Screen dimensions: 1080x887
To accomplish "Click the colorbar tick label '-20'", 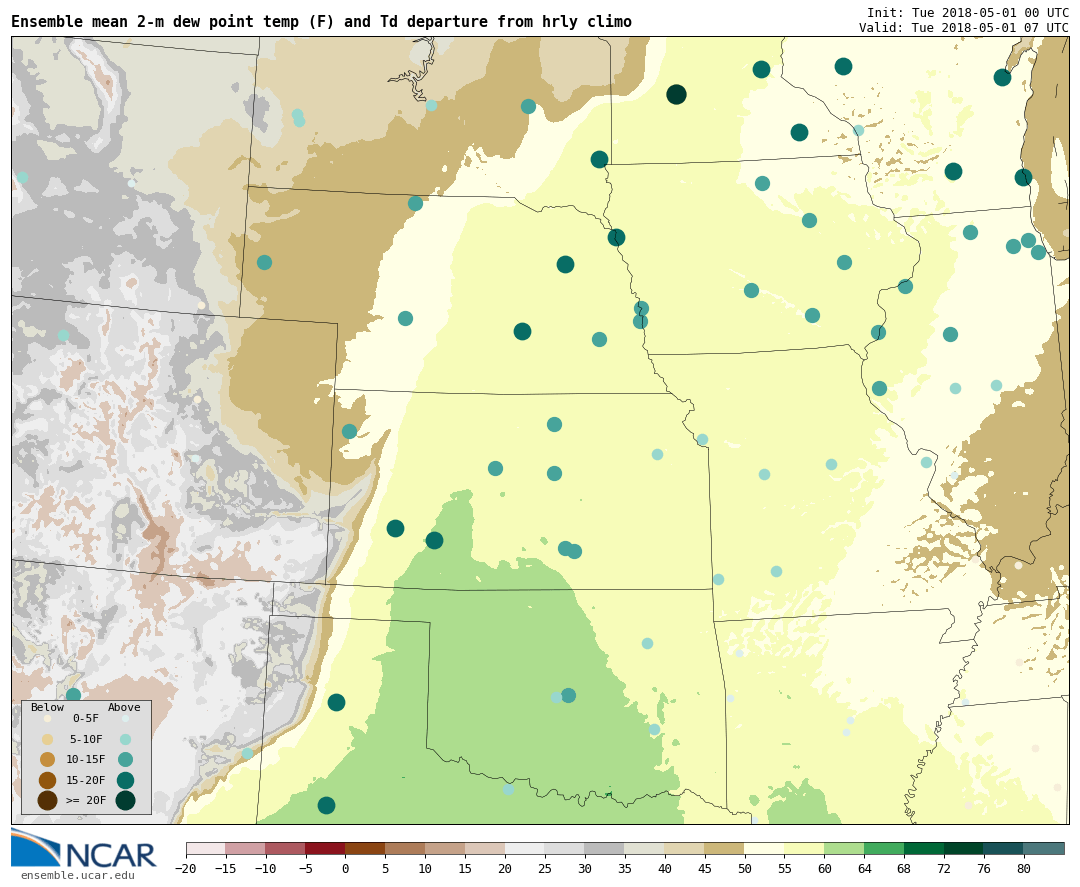I will (x=186, y=868).
